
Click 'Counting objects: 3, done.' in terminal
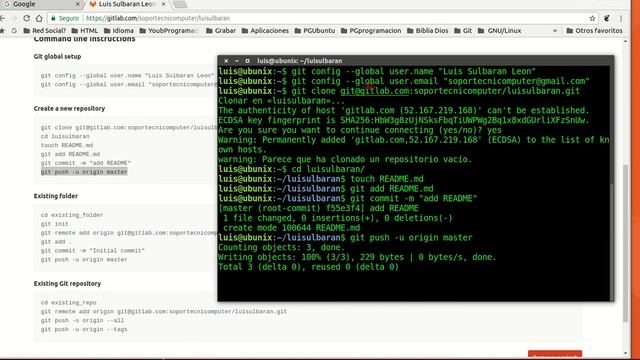pyautogui.click(x=282, y=247)
